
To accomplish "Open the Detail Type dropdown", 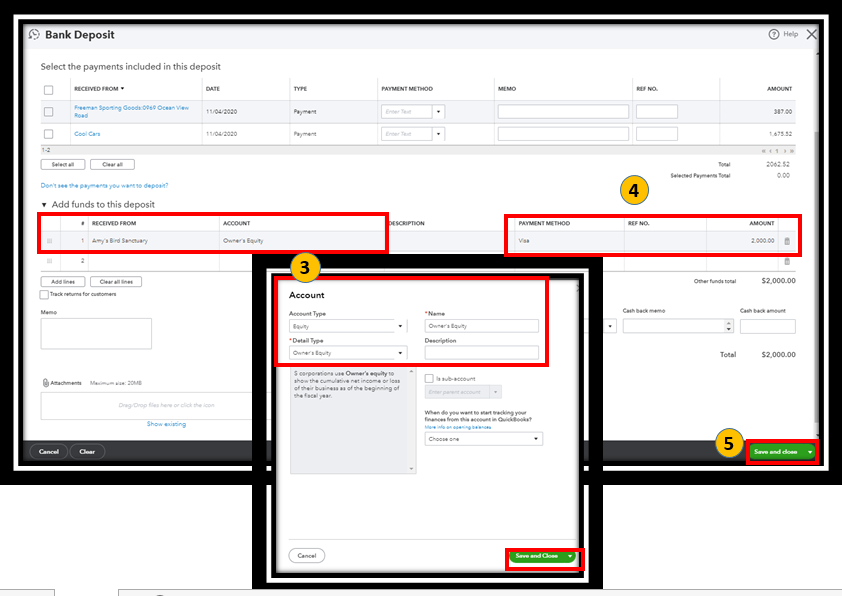I will pos(400,353).
